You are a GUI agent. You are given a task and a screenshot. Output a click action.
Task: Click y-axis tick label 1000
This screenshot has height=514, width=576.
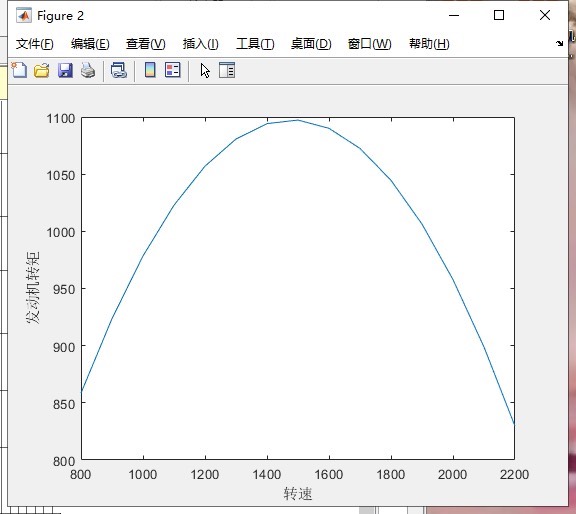coord(61,232)
